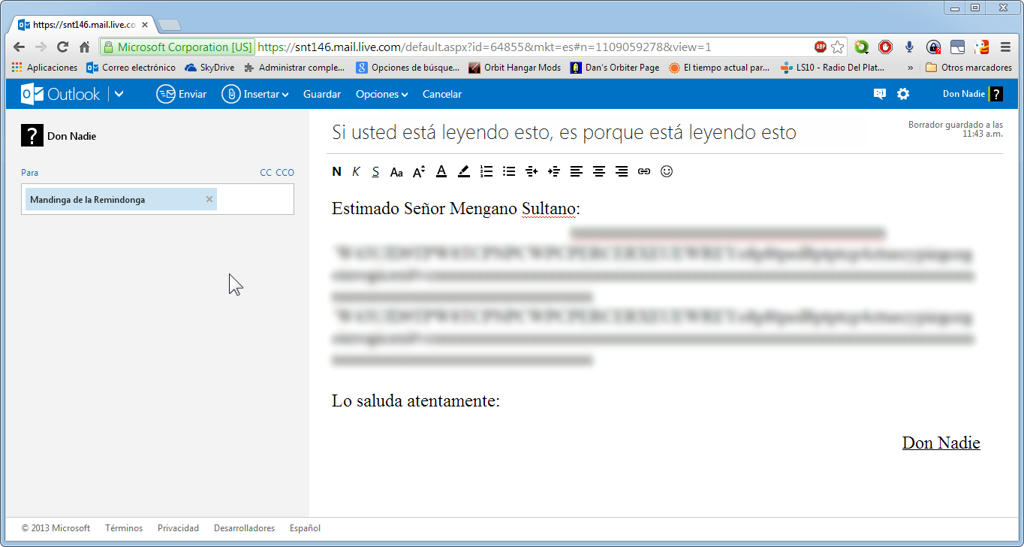Click Cancelar to discard the message
The height and width of the screenshot is (547, 1024).
(442, 94)
